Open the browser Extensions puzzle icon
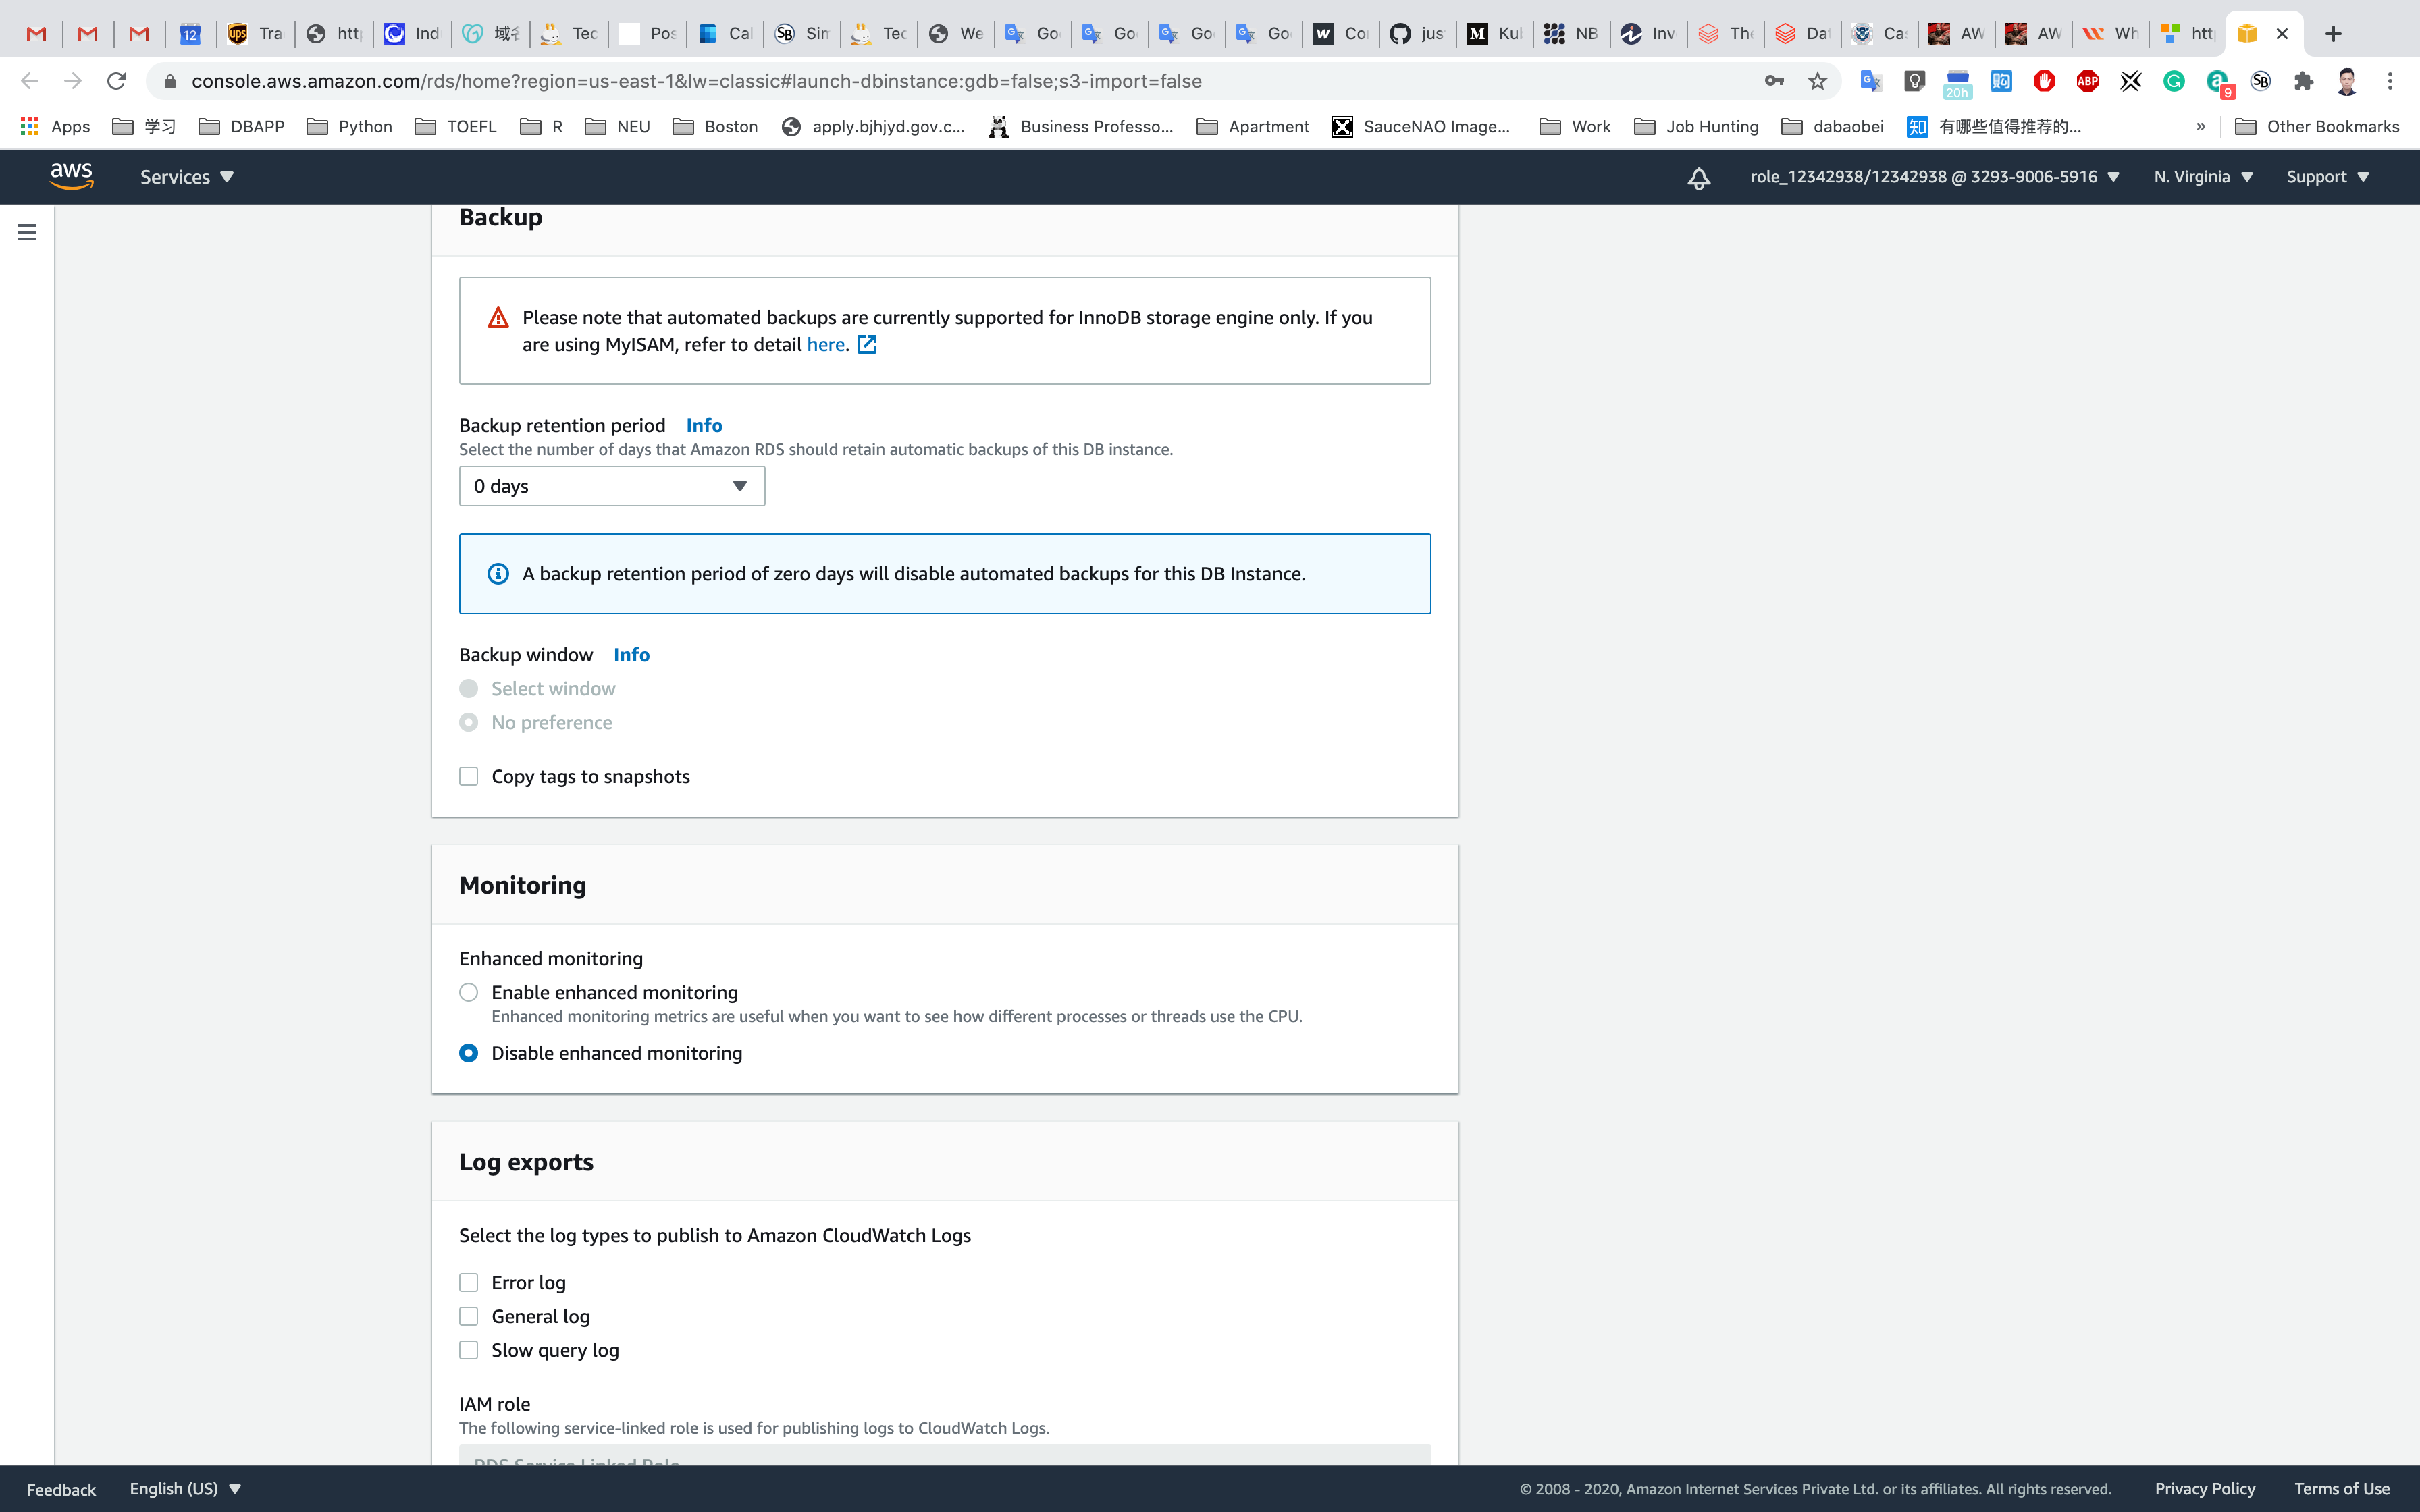 2304,81
